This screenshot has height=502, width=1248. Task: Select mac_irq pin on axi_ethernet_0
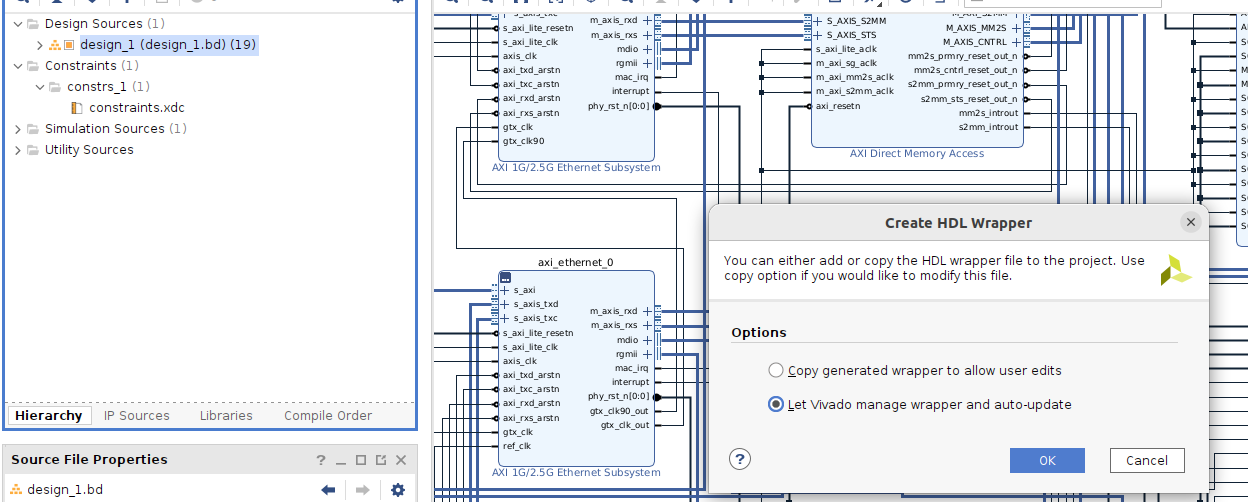632,368
